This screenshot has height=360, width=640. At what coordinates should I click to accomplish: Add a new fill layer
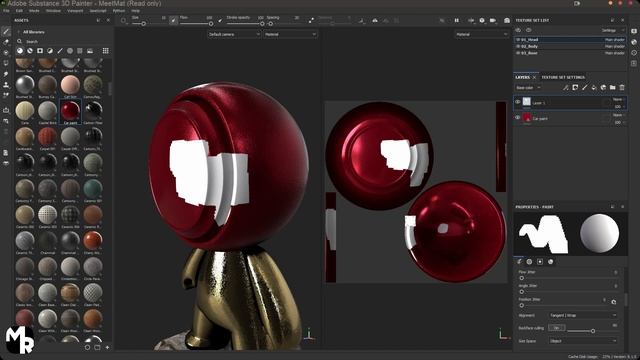(594, 88)
